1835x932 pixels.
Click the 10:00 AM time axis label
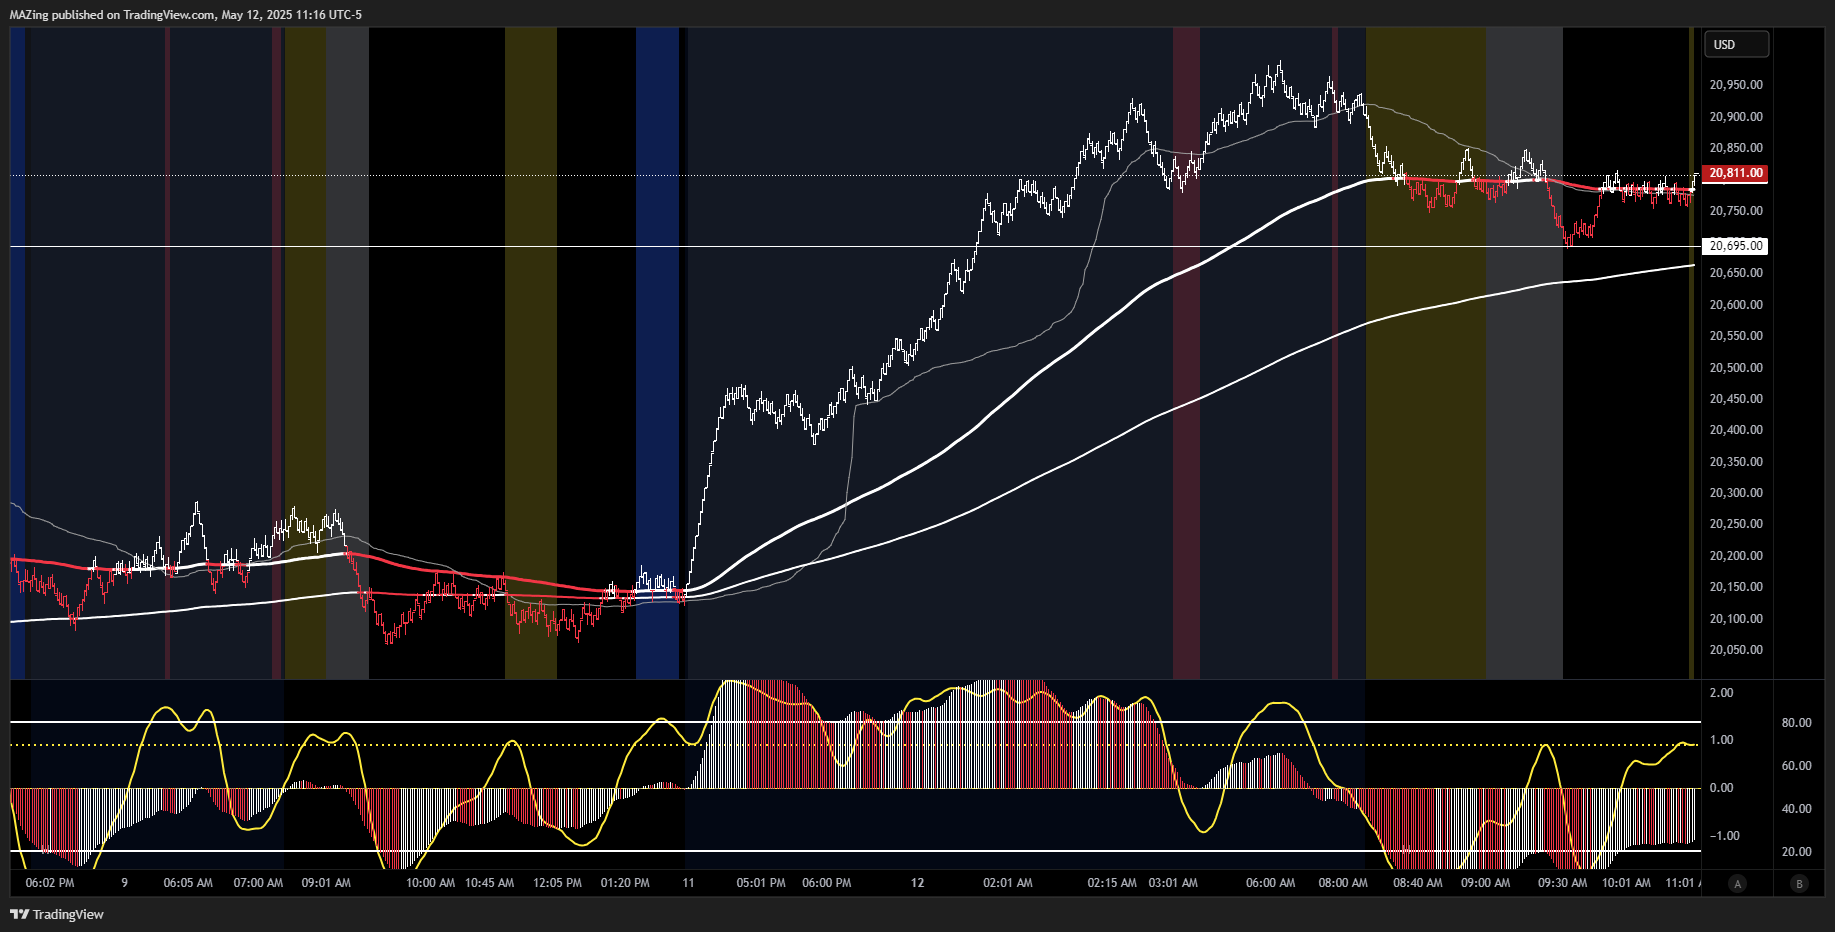(430, 883)
